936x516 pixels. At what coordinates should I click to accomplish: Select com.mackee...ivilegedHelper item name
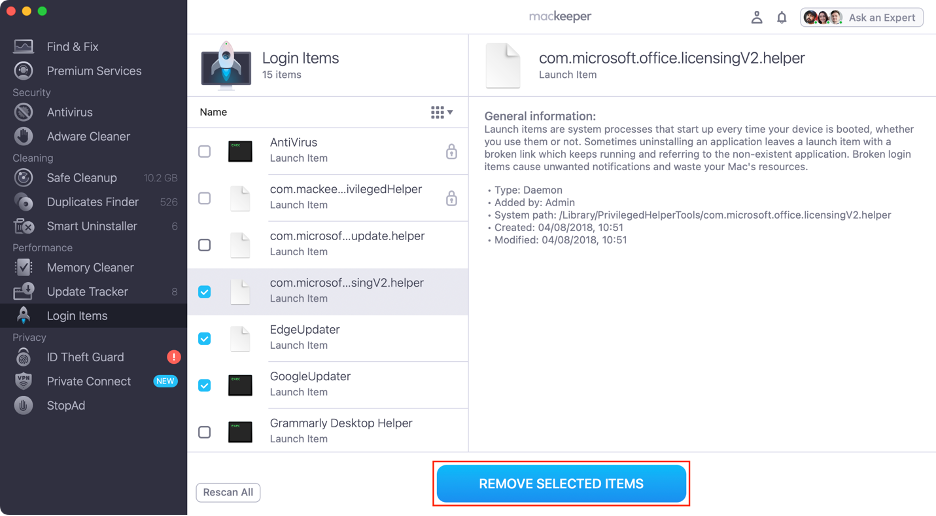point(346,189)
